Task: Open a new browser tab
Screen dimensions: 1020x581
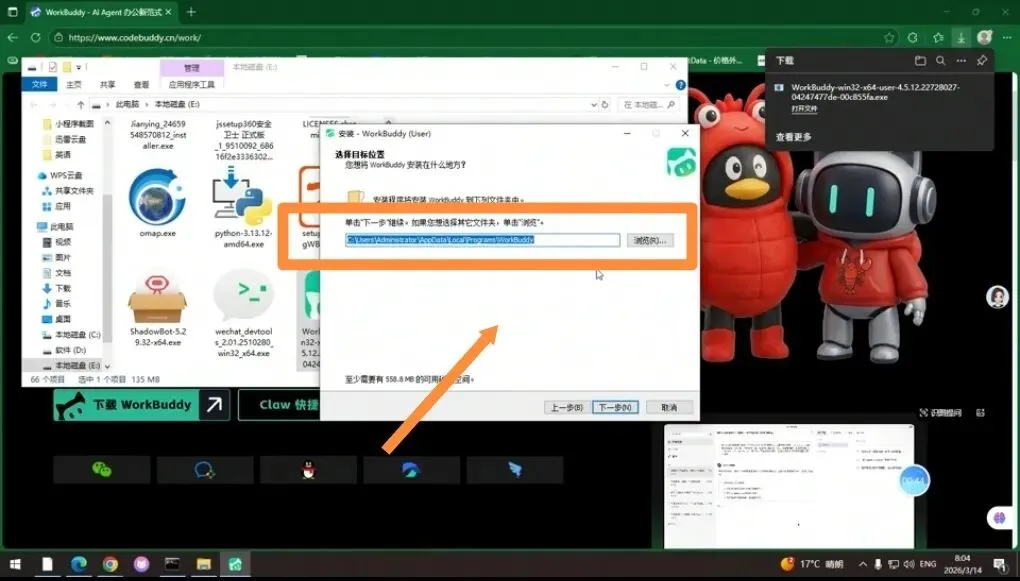Action: (x=191, y=12)
